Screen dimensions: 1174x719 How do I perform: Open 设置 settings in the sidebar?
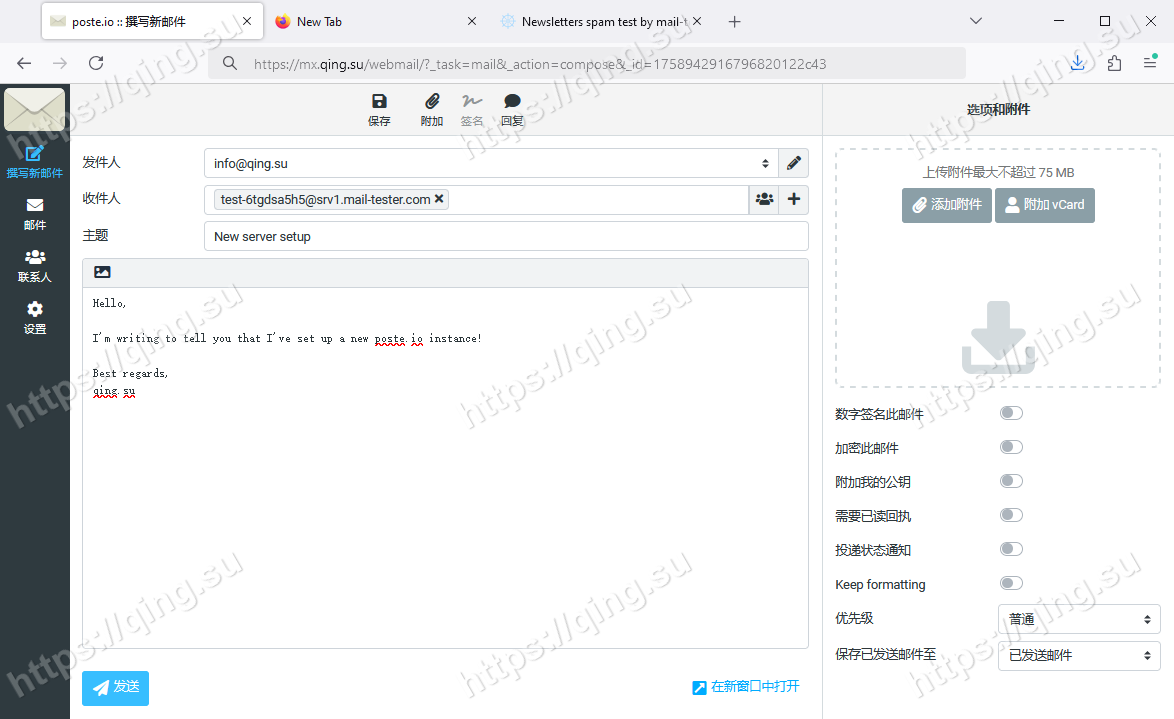coord(35,318)
